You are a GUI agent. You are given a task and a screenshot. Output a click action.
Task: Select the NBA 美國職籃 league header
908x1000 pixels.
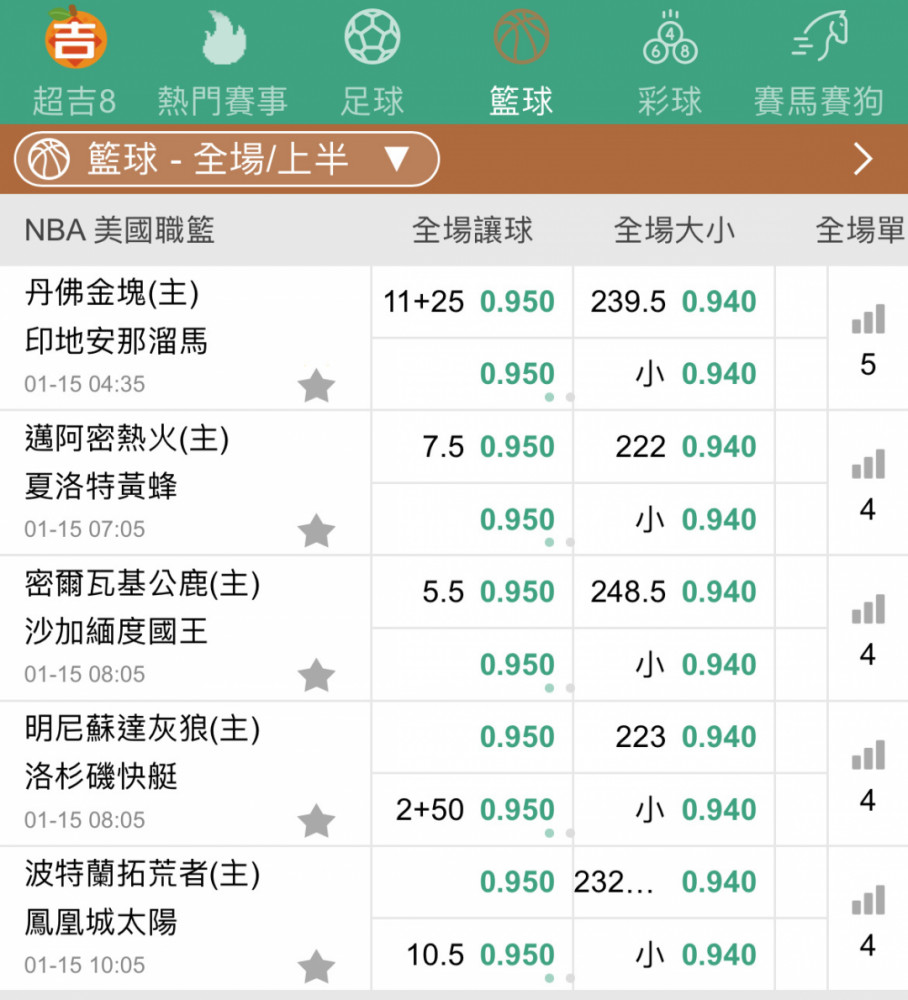click(119, 230)
